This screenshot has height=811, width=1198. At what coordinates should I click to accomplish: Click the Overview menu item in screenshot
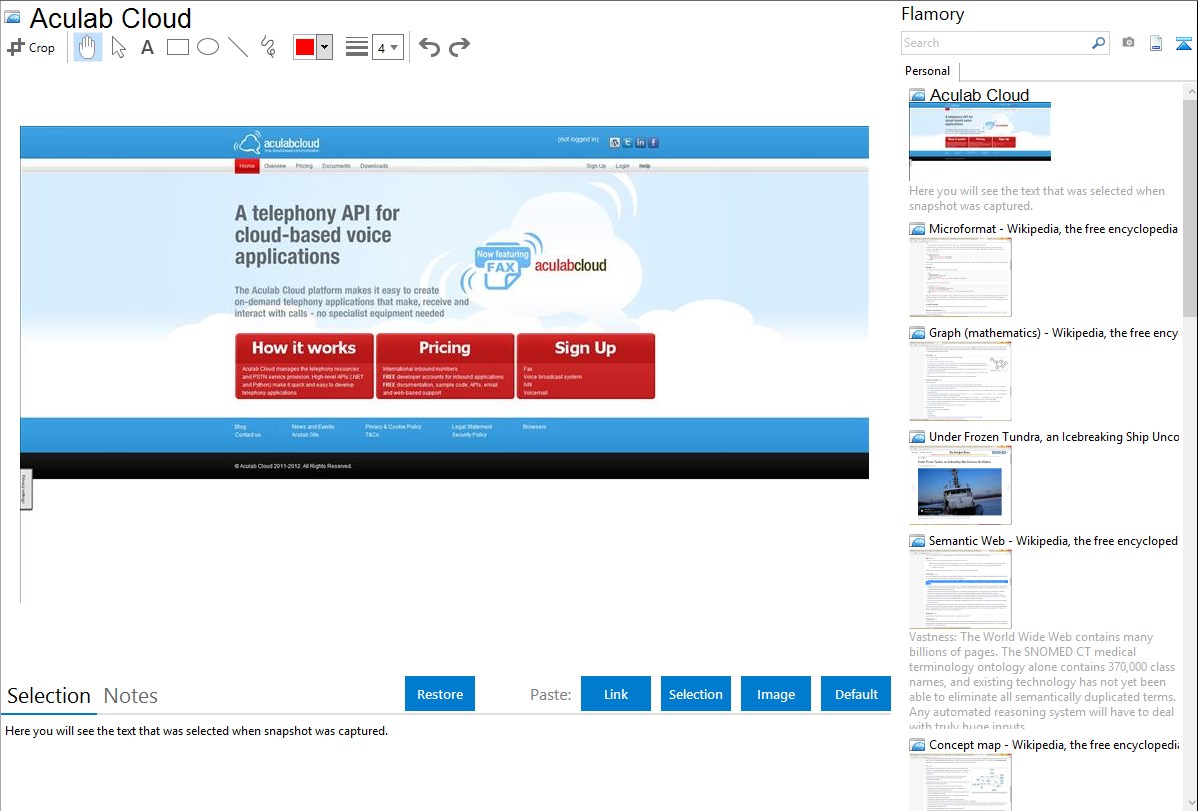pyautogui.click(x=275, y=166)
